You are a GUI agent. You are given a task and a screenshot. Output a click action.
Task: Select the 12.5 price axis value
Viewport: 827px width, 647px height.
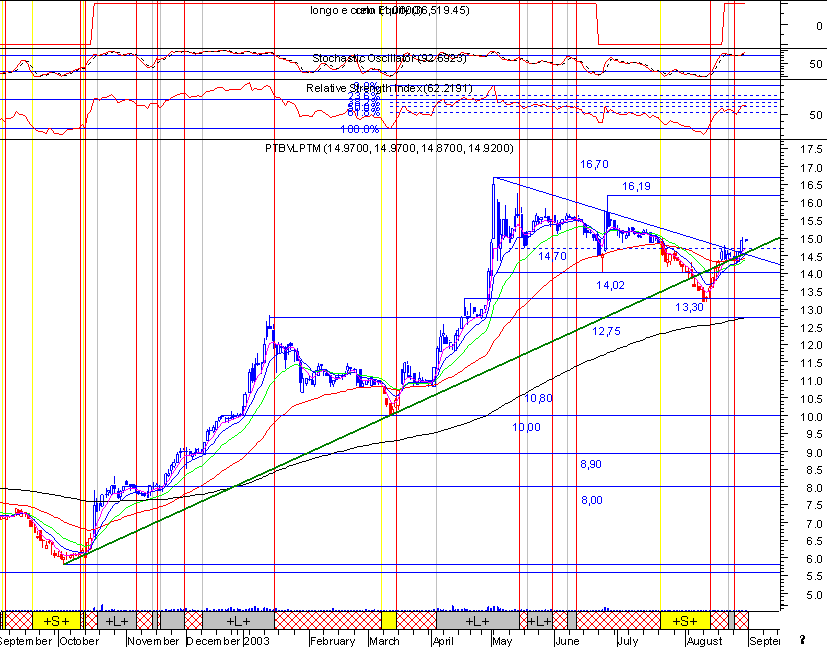coord(811,328)
